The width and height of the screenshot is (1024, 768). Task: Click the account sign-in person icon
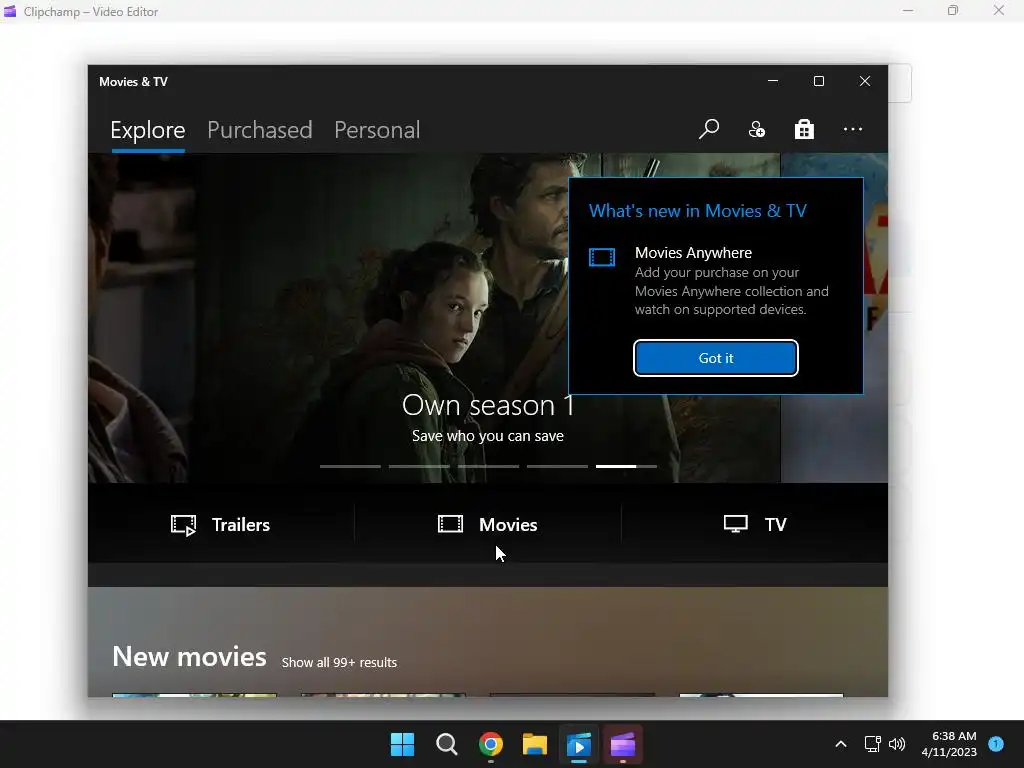757,129
